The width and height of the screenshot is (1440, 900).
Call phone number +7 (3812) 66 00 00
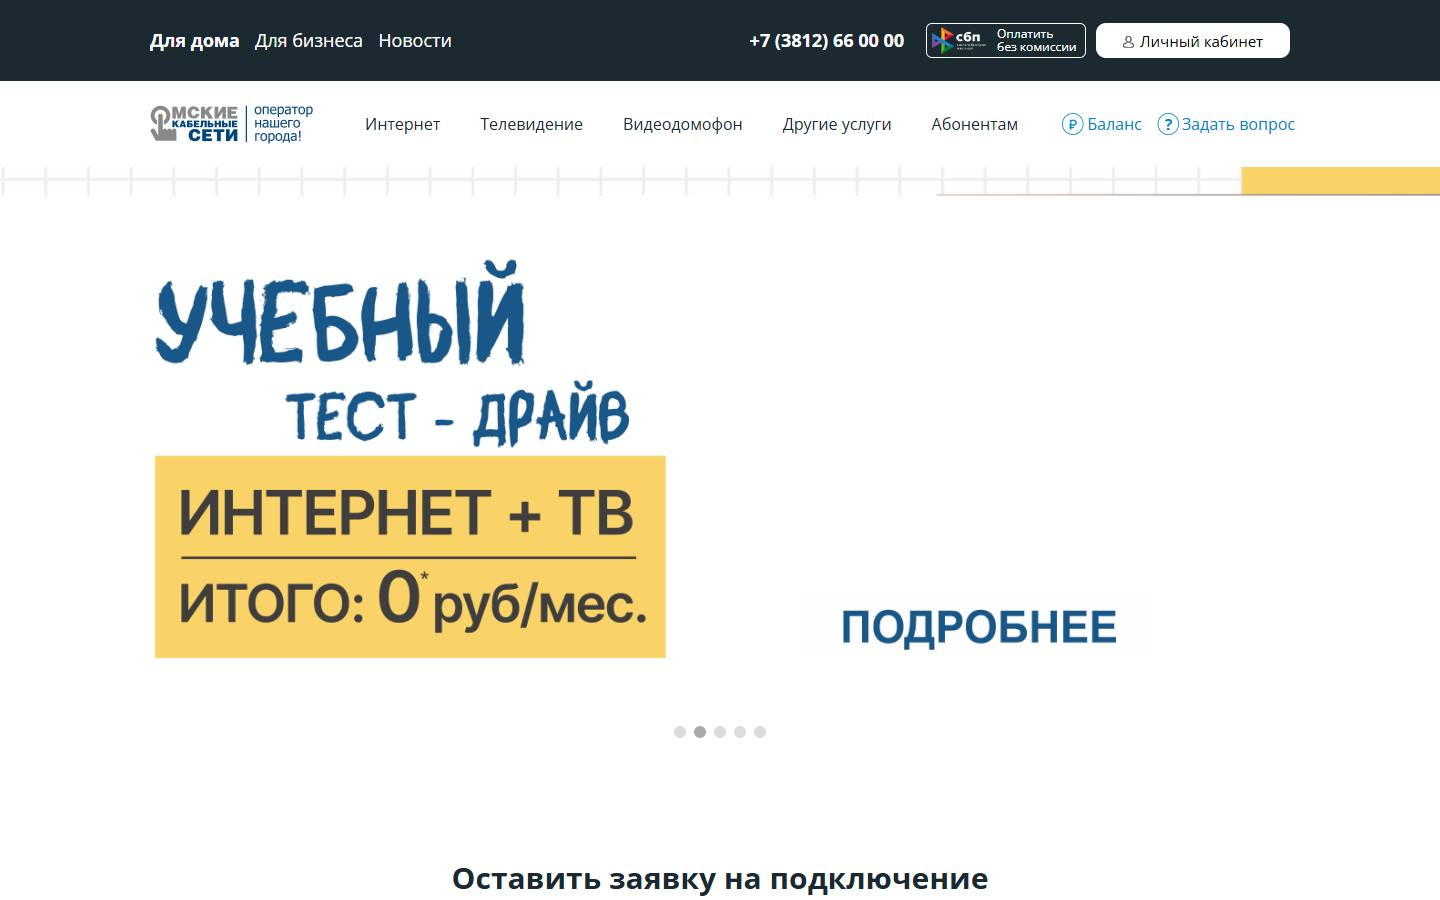826,41
